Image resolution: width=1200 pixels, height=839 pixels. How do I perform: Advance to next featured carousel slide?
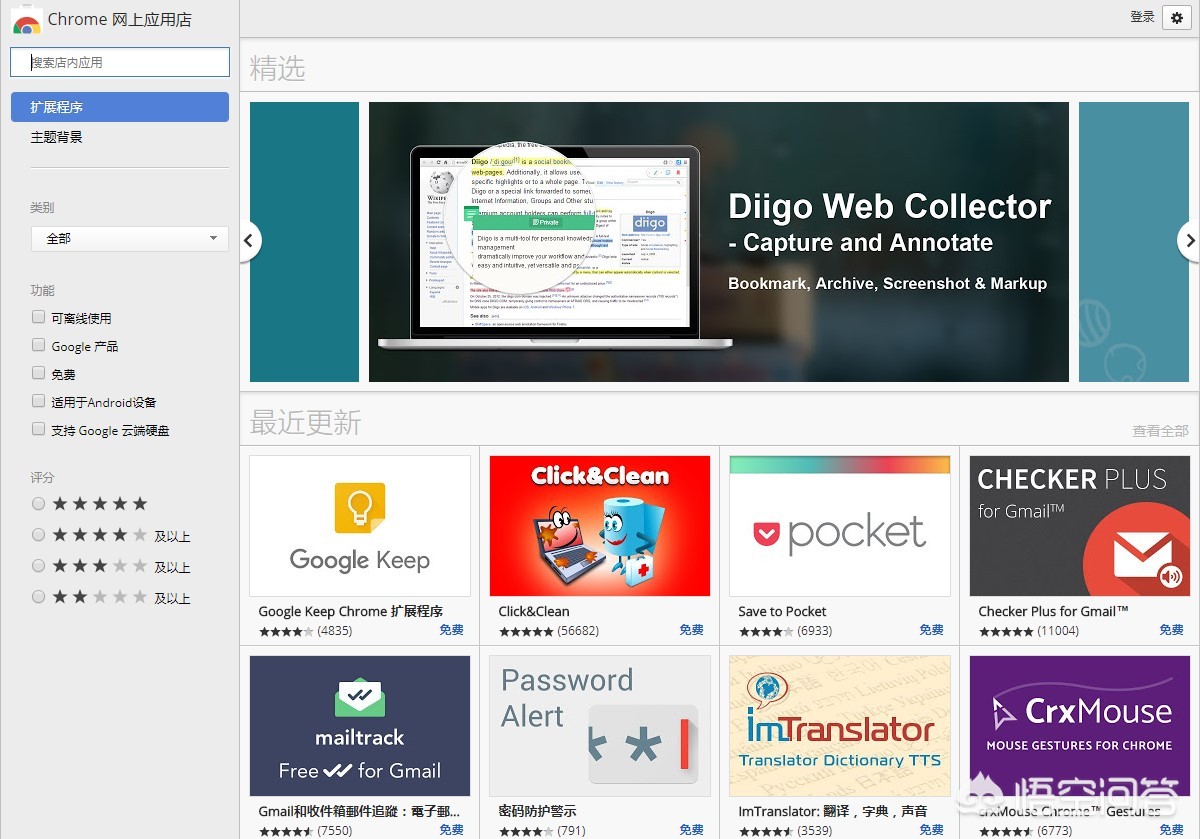(1188, 241)
